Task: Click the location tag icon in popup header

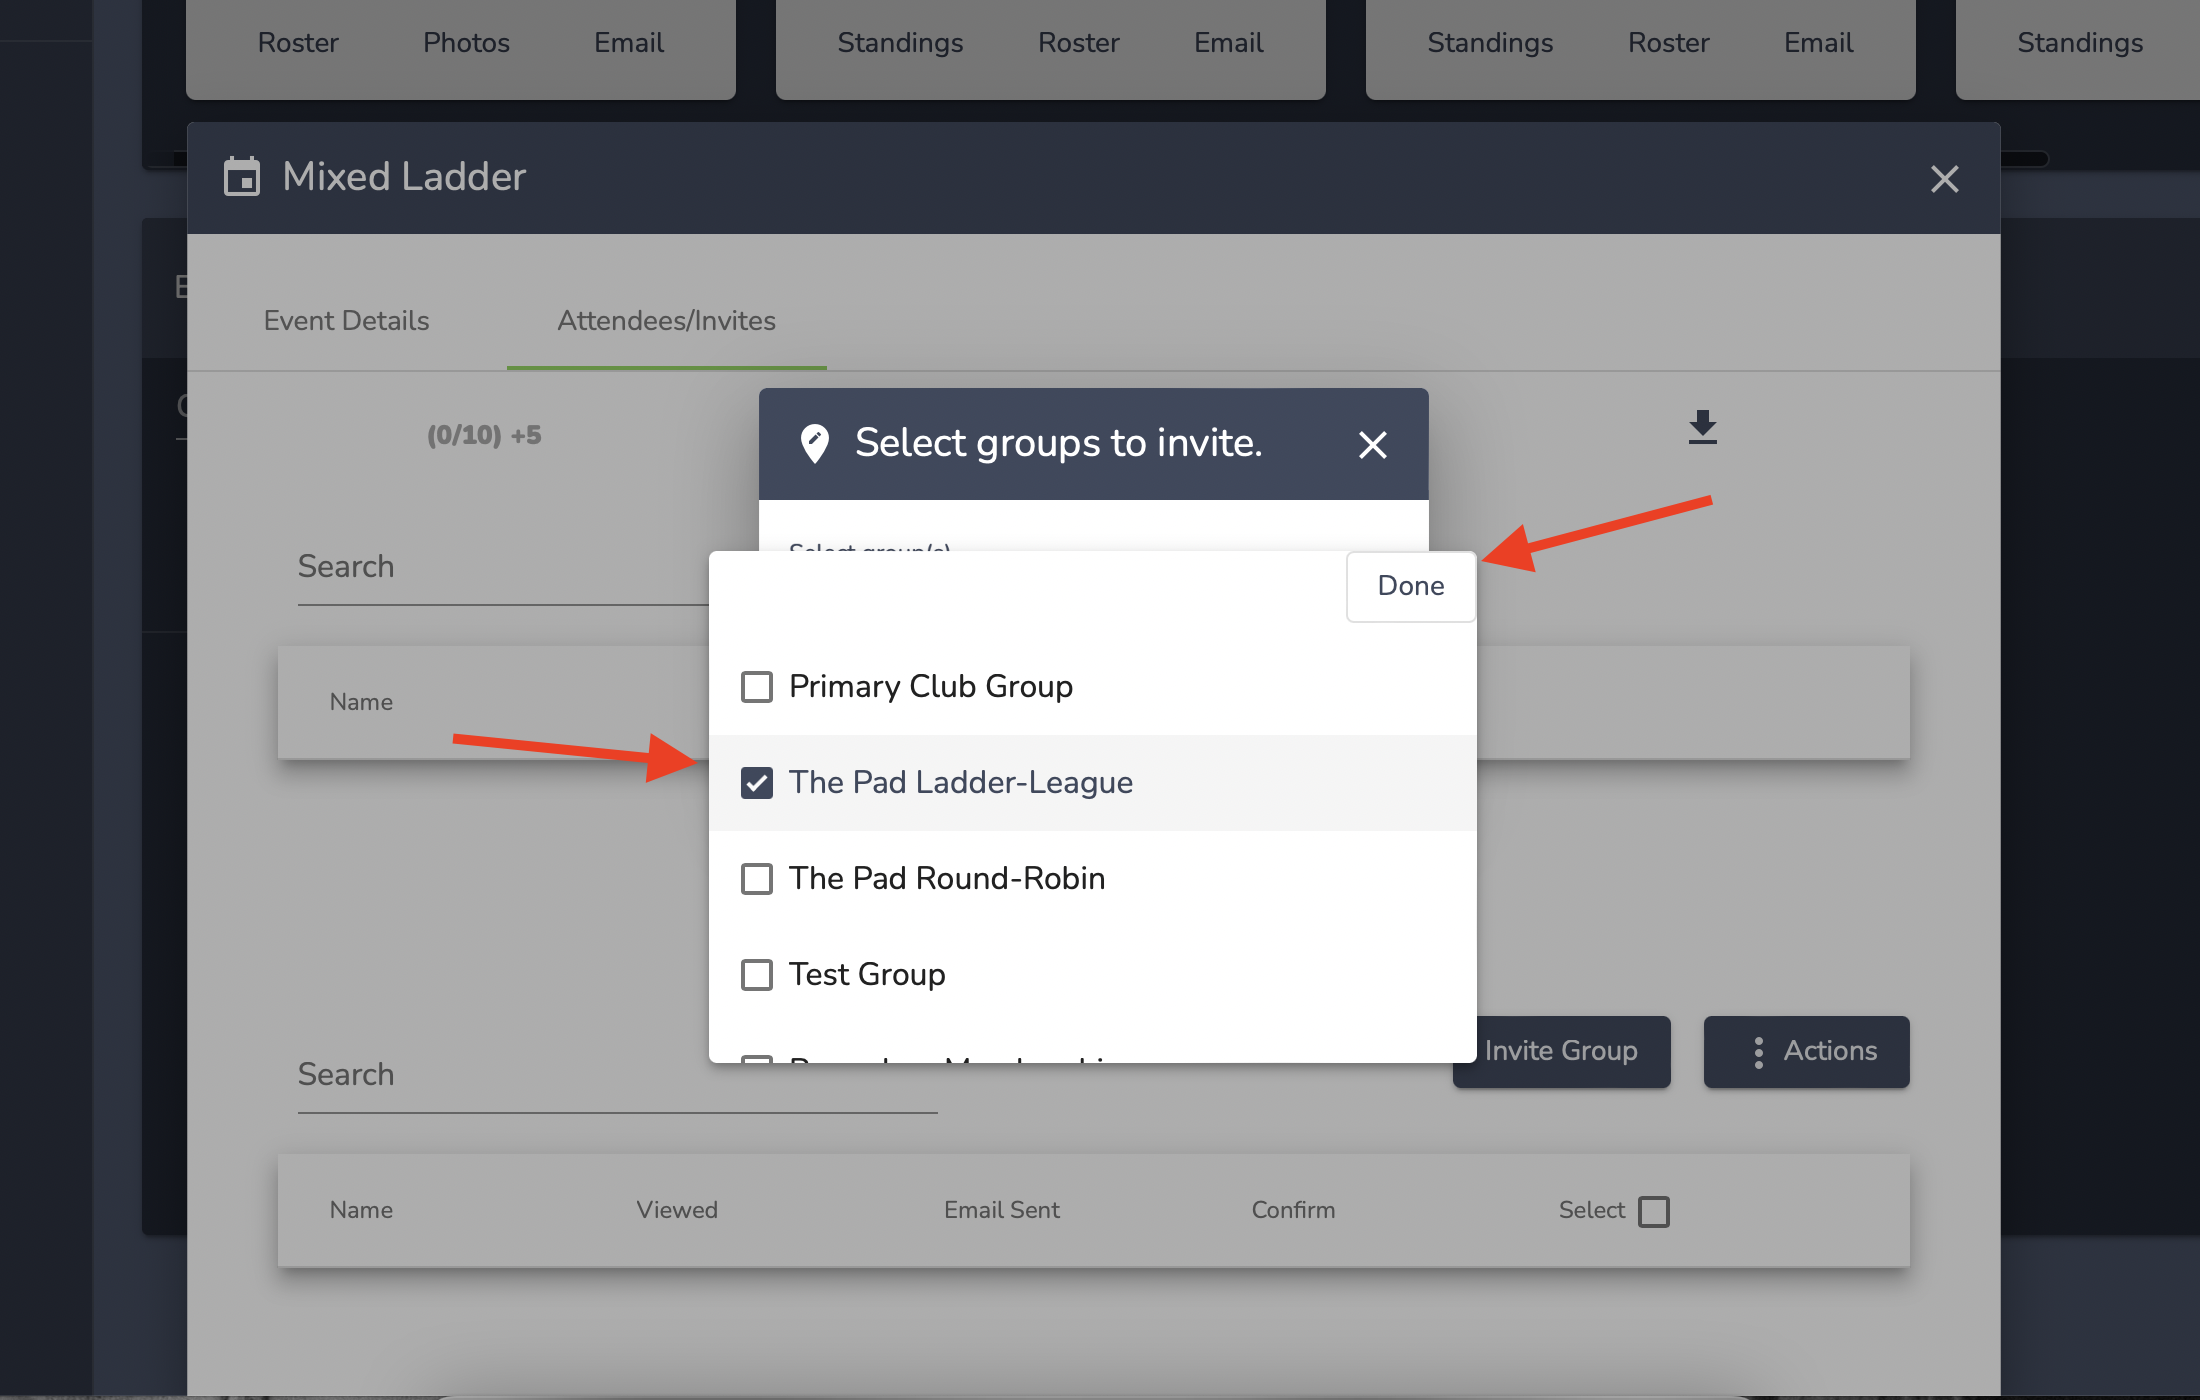Action: click(815, 443)
